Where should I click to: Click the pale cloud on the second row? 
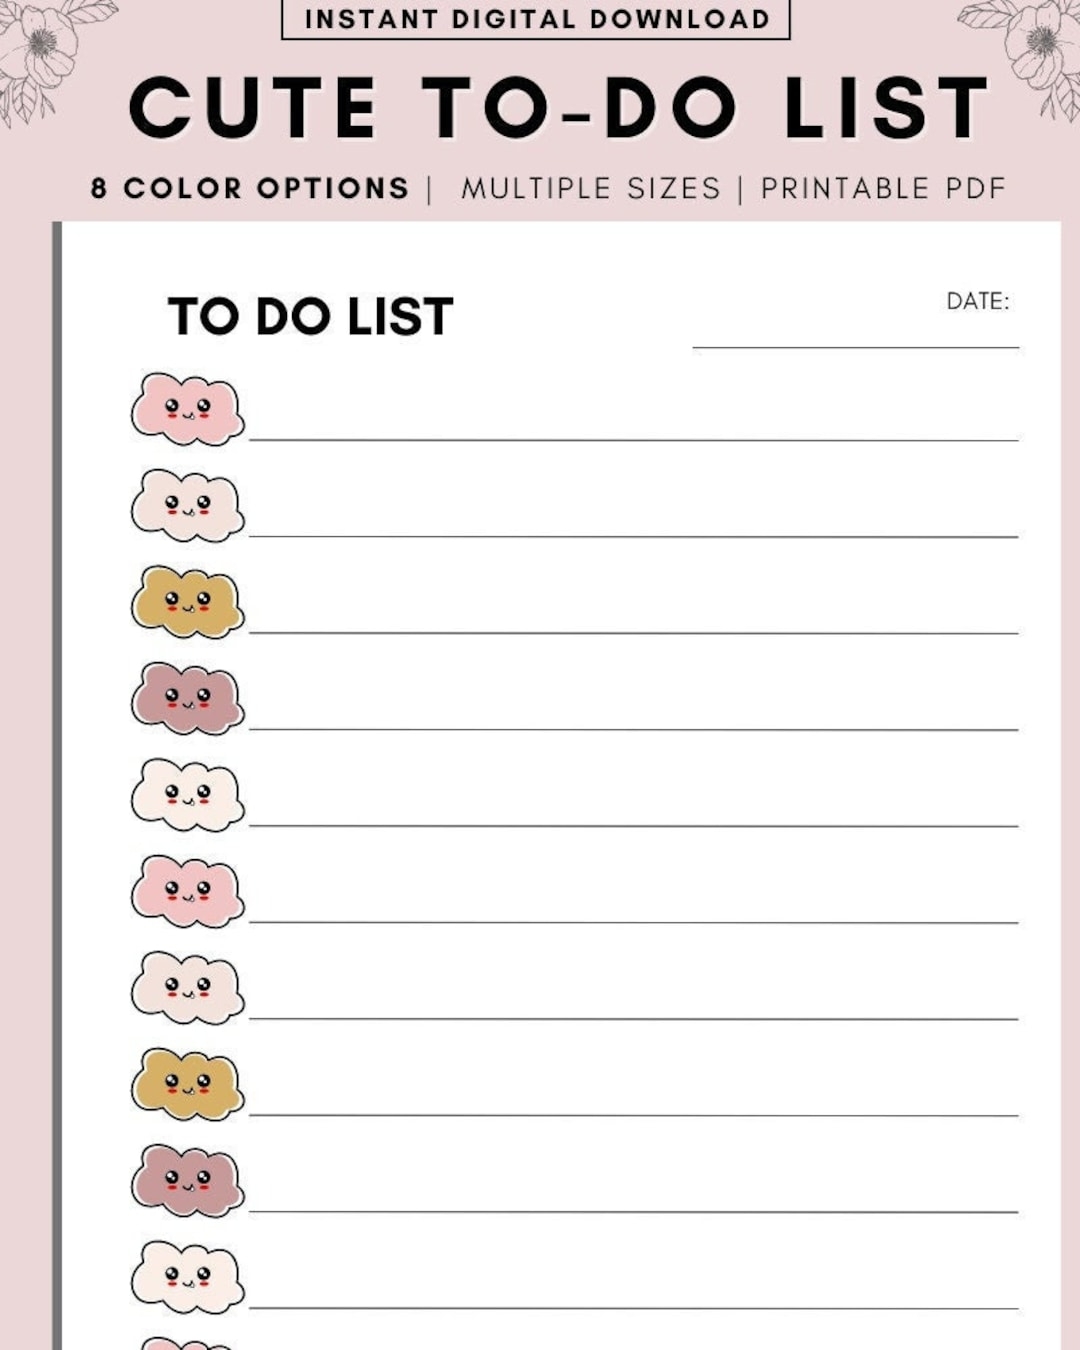point(187,506)
